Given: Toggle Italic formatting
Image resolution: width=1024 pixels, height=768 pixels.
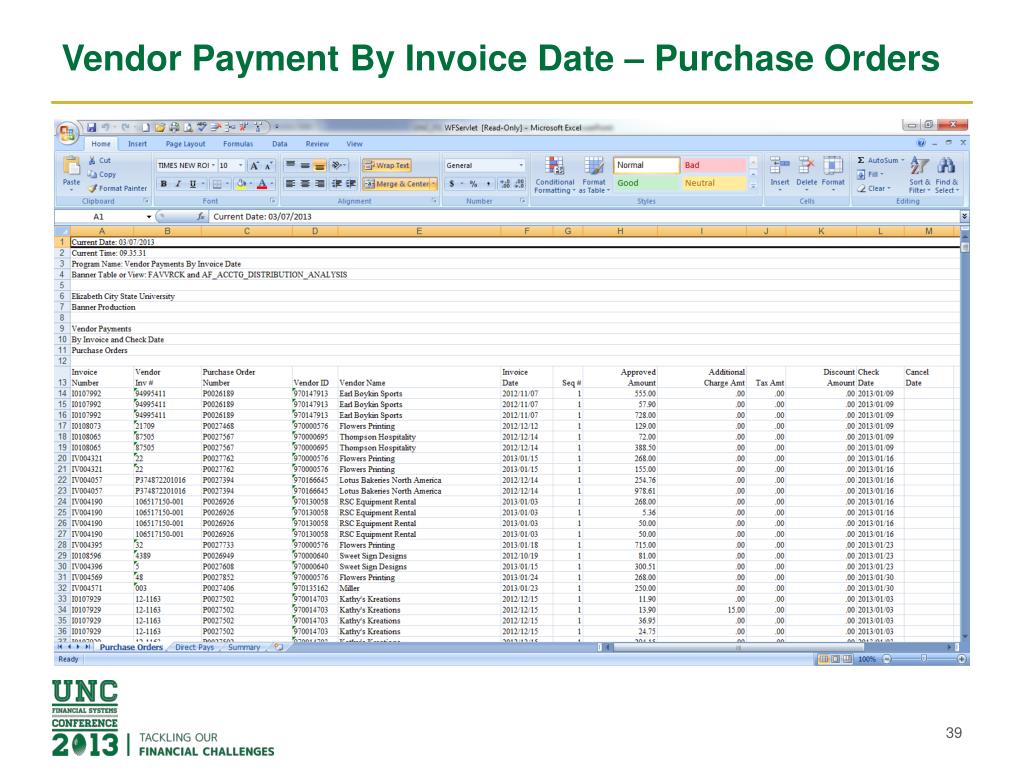Looking at the screenshot, I should (178, 184).
